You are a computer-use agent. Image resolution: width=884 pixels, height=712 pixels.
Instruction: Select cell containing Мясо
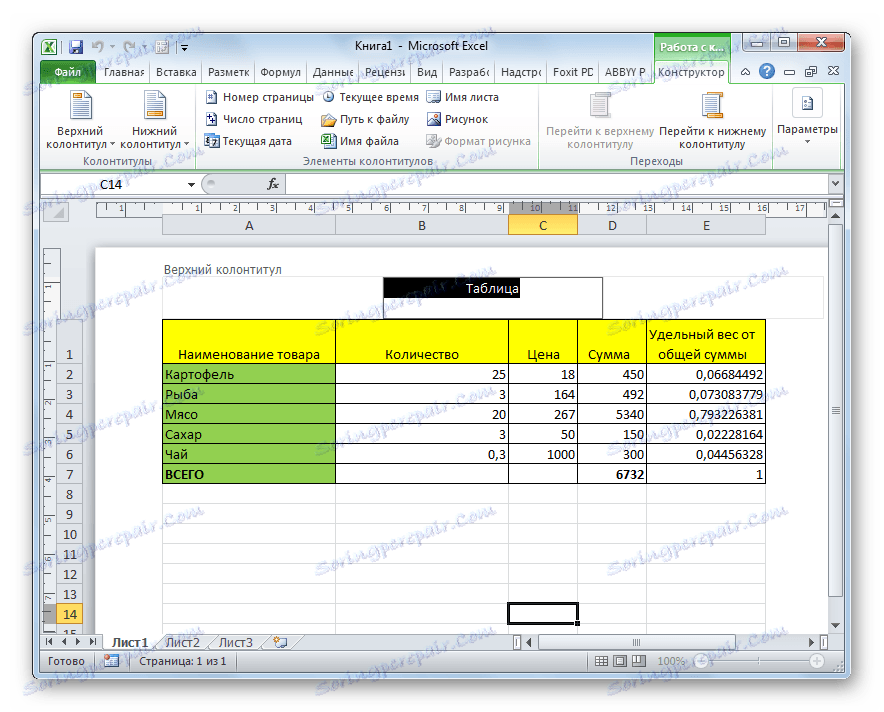[x=249, y=414]
